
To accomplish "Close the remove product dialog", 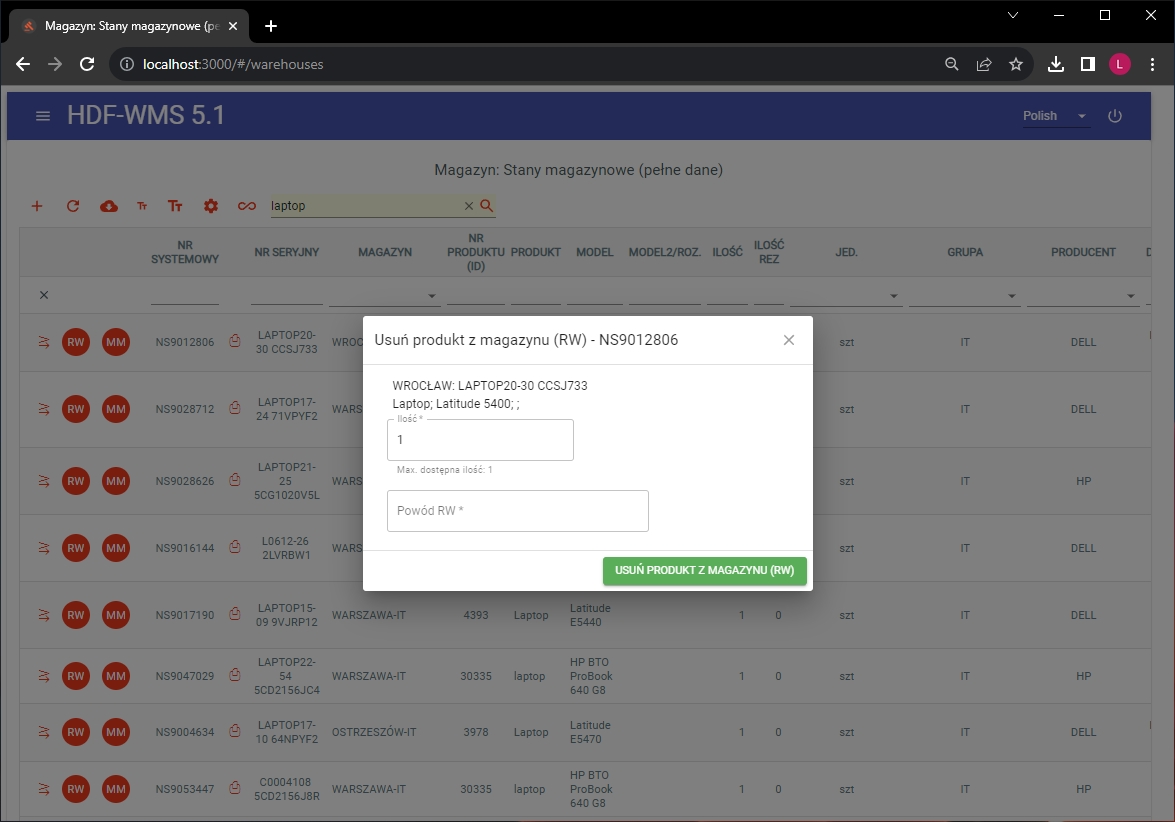I will click(x=789, y=340).
